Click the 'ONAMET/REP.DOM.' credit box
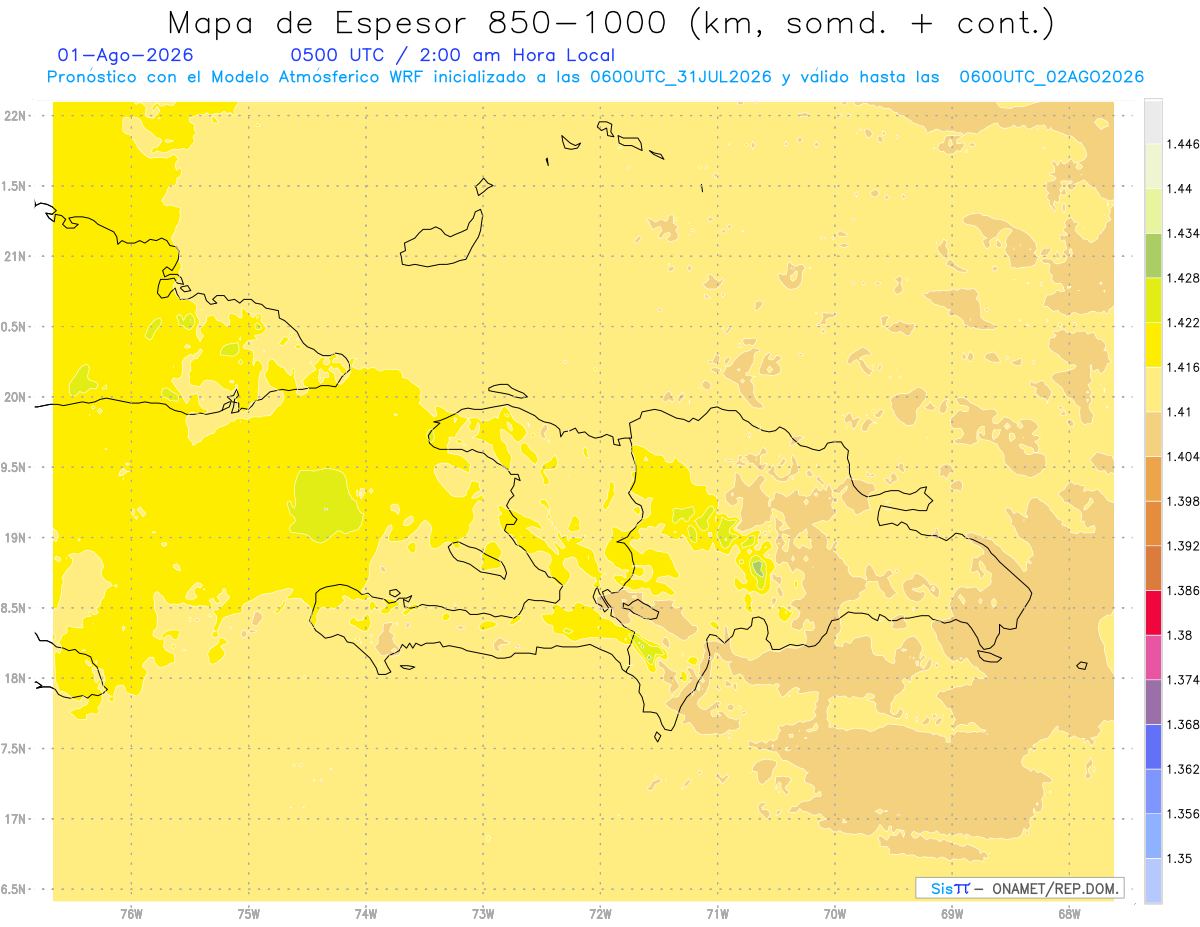This screenshot has height=927, width=1200. tap(1020, 888)
